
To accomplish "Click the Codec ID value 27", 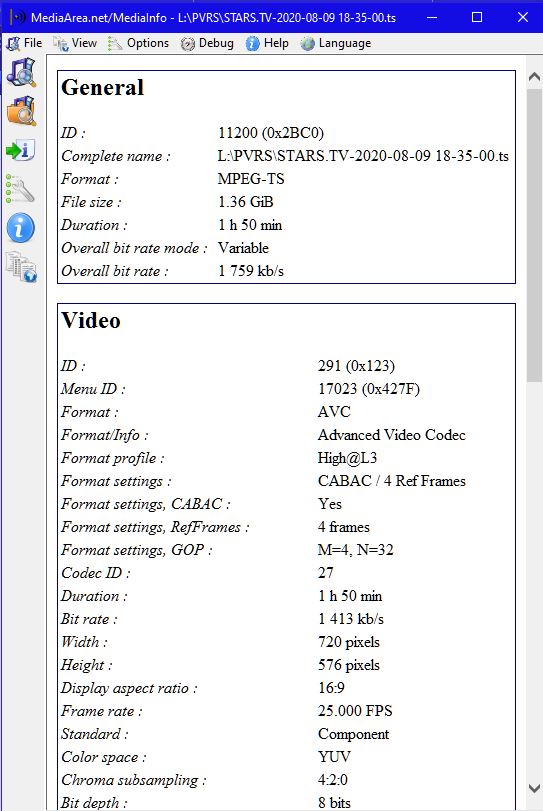I will pyautogui.click(x=326, y=573).
